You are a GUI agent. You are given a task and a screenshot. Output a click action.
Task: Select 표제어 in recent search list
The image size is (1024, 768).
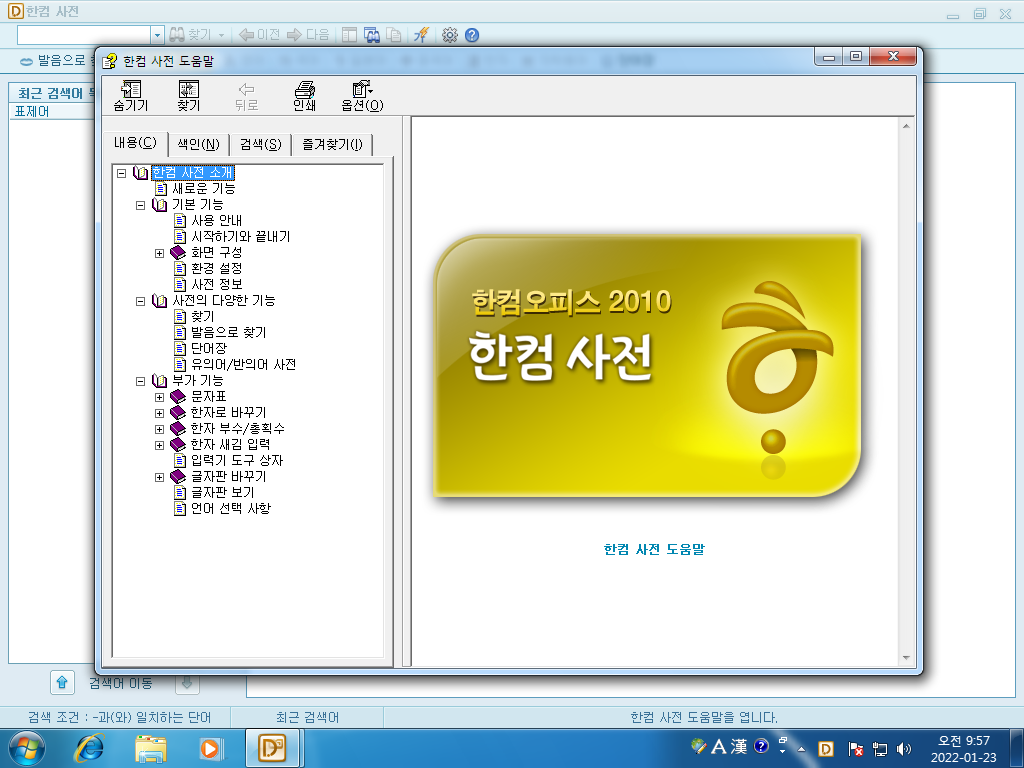coord(32,112)
